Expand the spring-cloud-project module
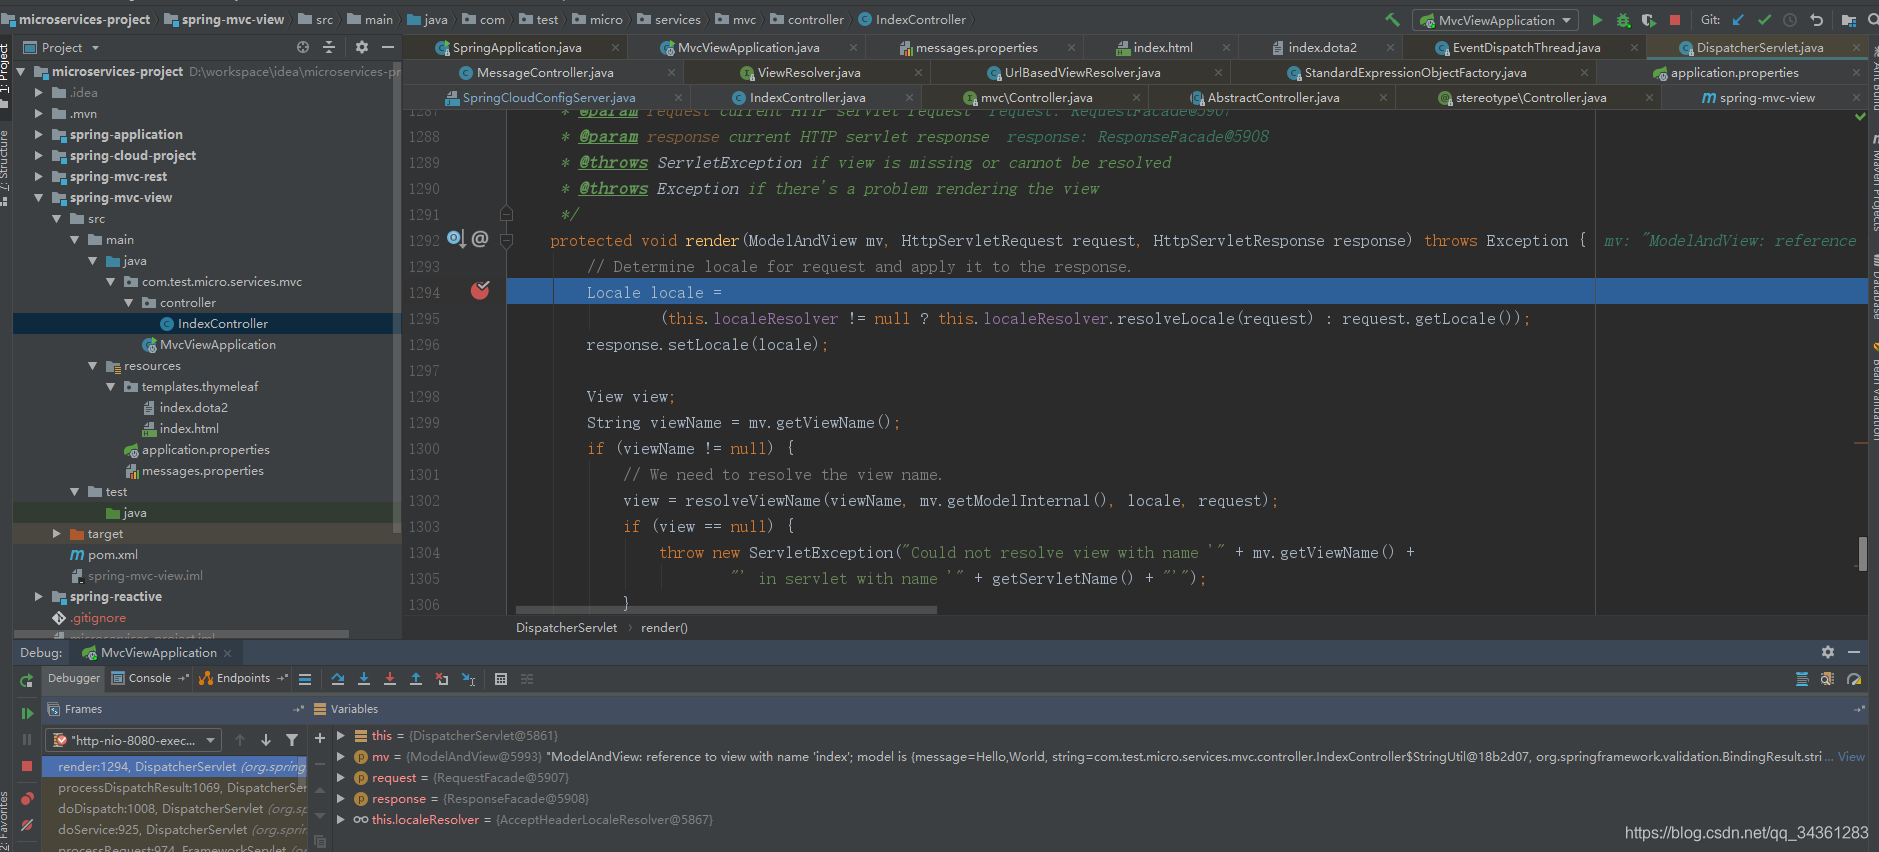This screenshot has width=1879, height=852. tap(39, 156)
